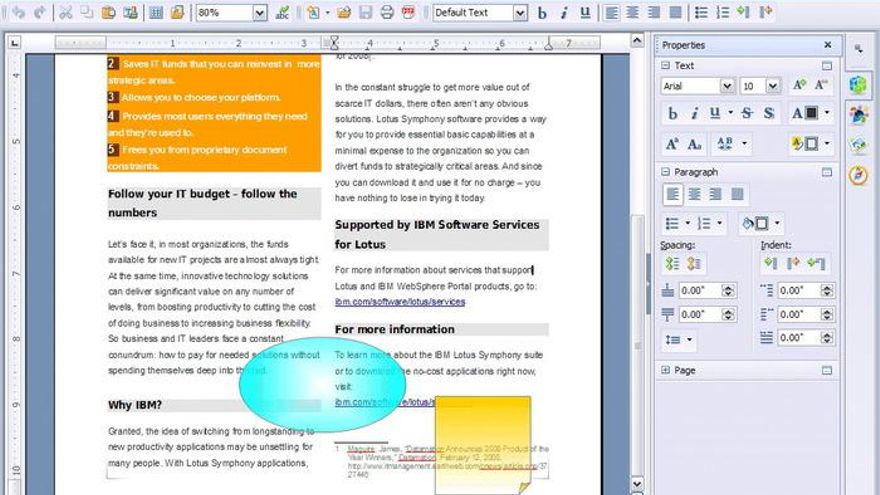Click strikethrough icon in Properties panel

tap(747, 113)
